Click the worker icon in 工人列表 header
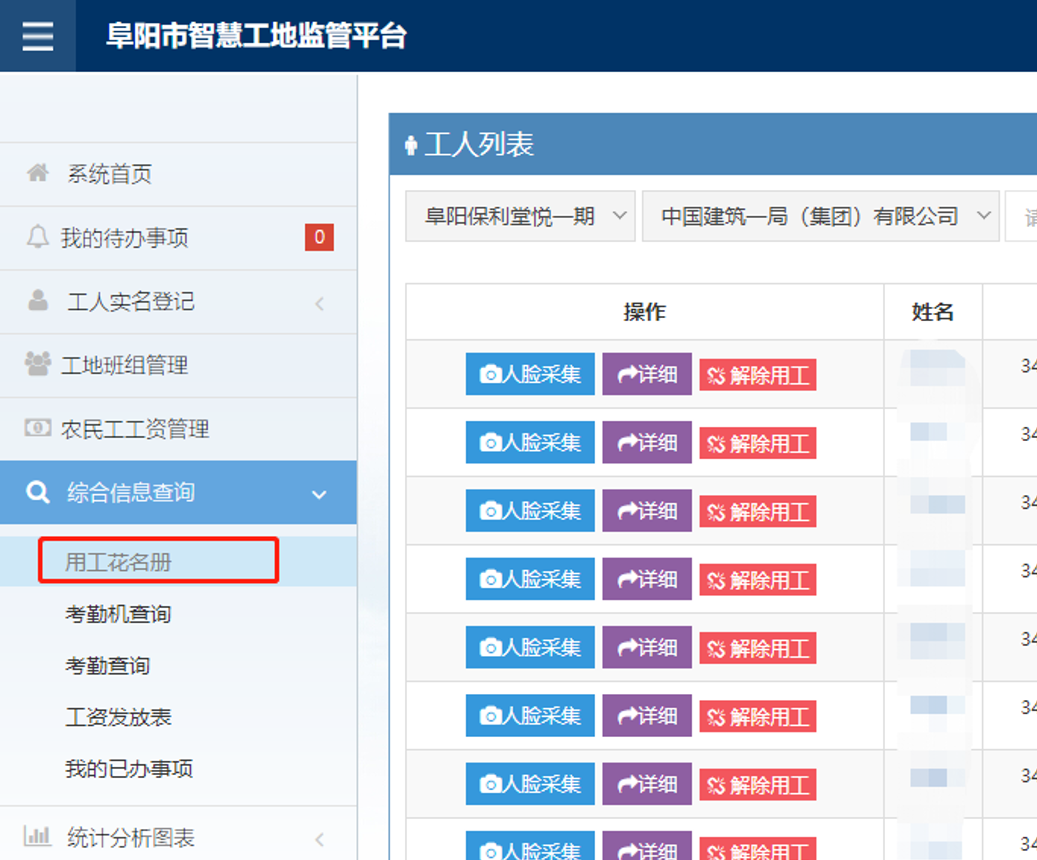The width and height of the screenshot is (1037, 860). (411, 145)
